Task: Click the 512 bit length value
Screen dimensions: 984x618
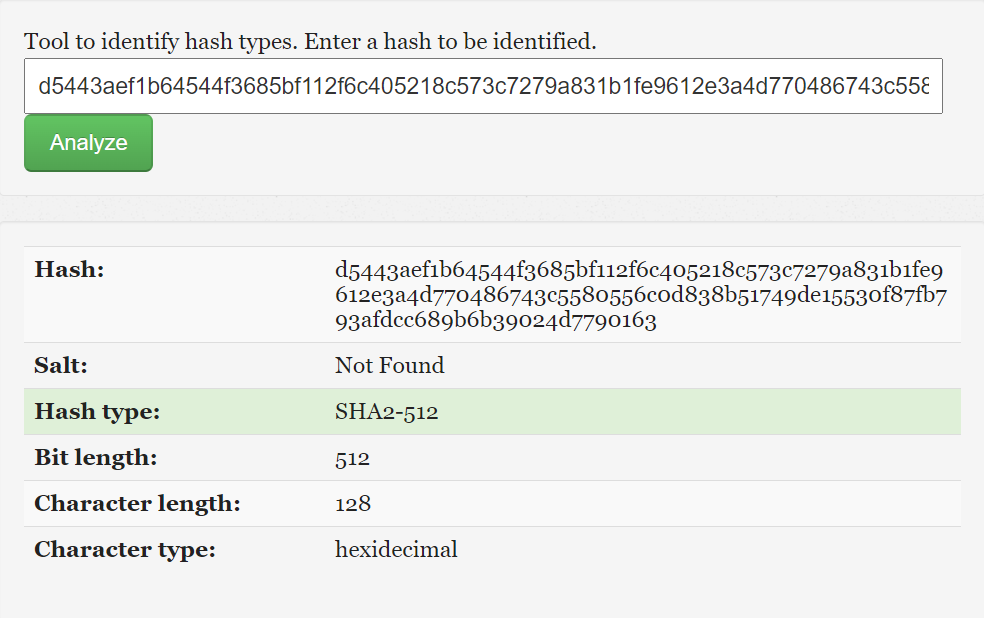Action: click(x=352, y=459)
